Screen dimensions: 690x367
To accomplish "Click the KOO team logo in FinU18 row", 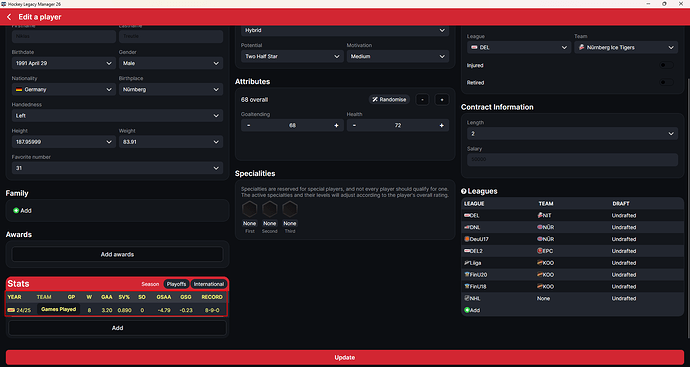I will click(x=540, y=286).
